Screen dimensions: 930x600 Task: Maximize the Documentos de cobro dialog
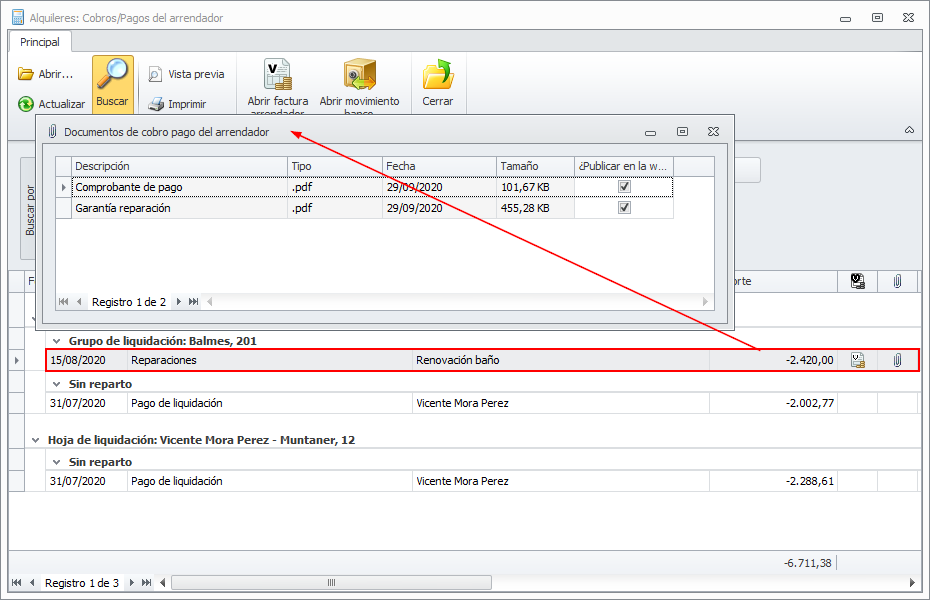click(x=682, y=132)
